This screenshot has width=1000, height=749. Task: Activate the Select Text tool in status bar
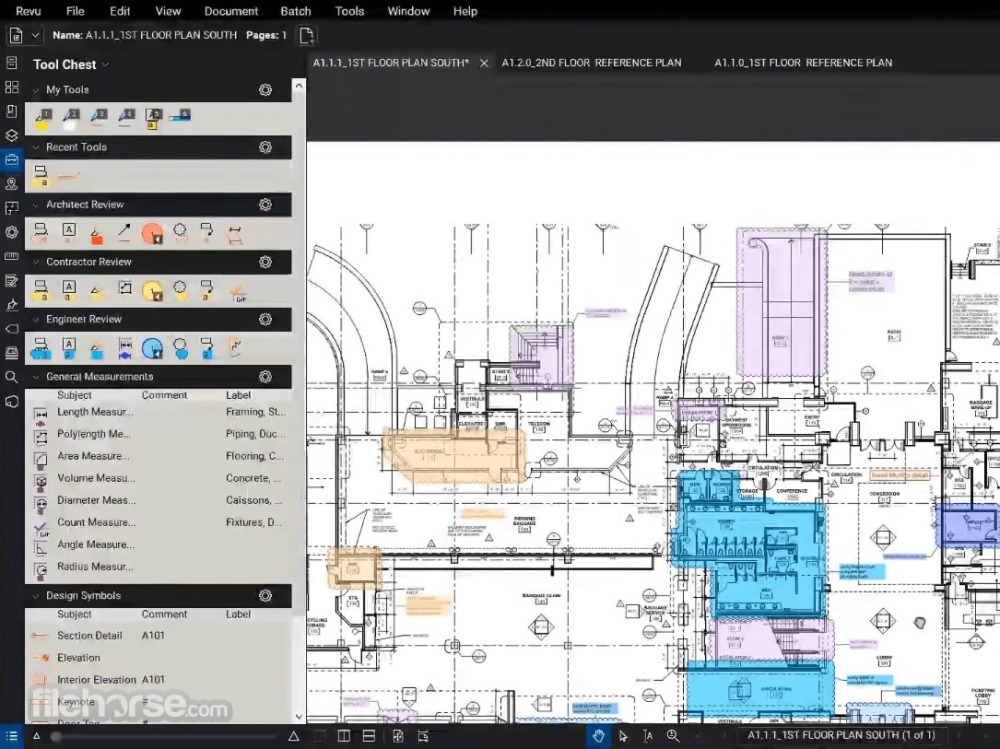[648, 736]
